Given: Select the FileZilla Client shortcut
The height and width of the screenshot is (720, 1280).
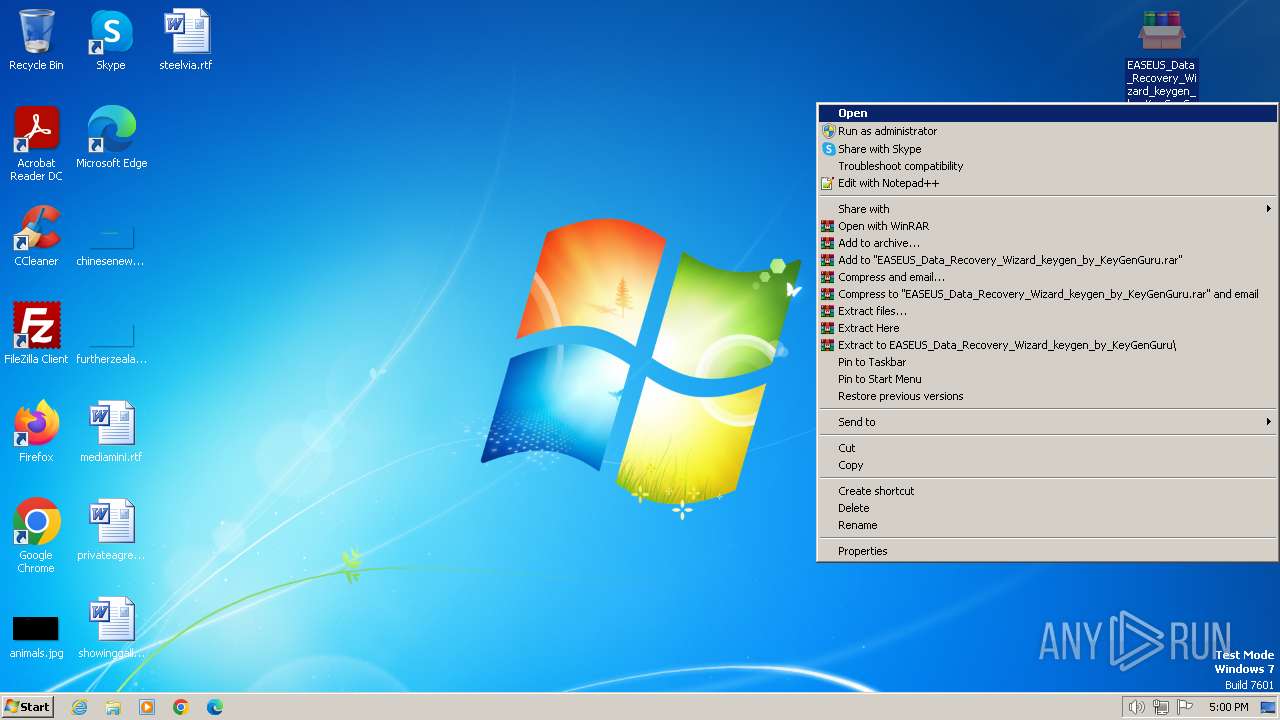Looking at the screenshot, I should pyautogui.click(x=36, y=334).
